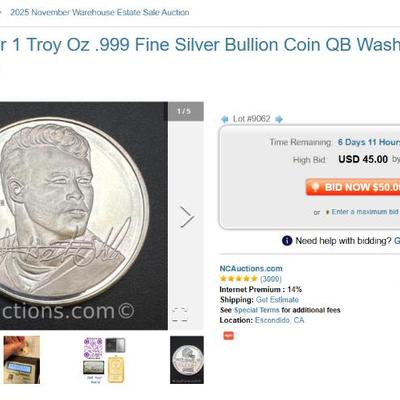Click BID NOW $50.00 button

[x=353, y=187]
